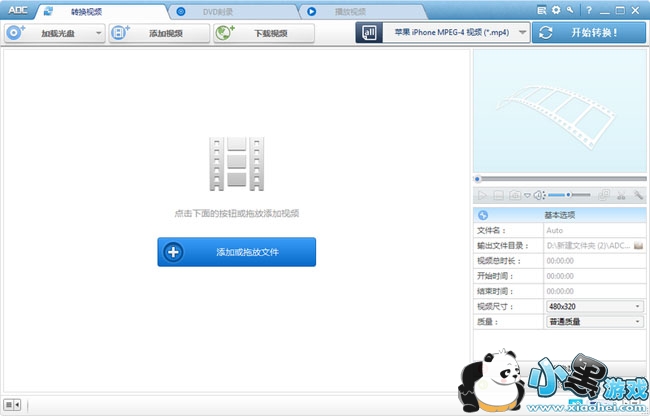Open the DVD刻录 tab
Screen dimensions: 650x416
point(234,12)
